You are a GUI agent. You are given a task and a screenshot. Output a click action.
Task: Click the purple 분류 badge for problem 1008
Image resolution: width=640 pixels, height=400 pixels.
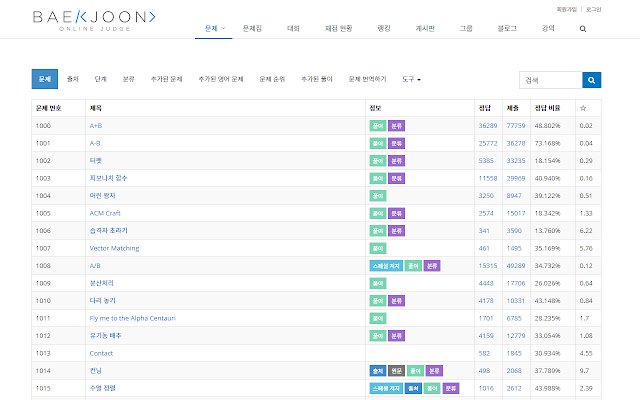click(432, 266)
